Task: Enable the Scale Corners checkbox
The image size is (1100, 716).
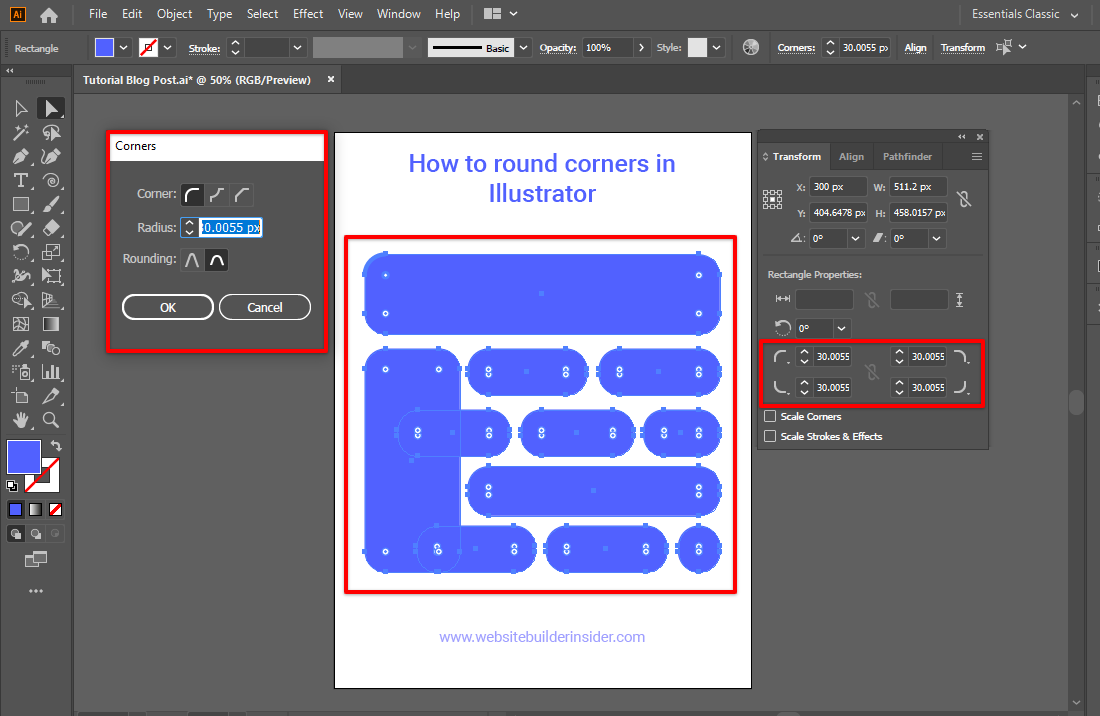Action: click(770, 416)
